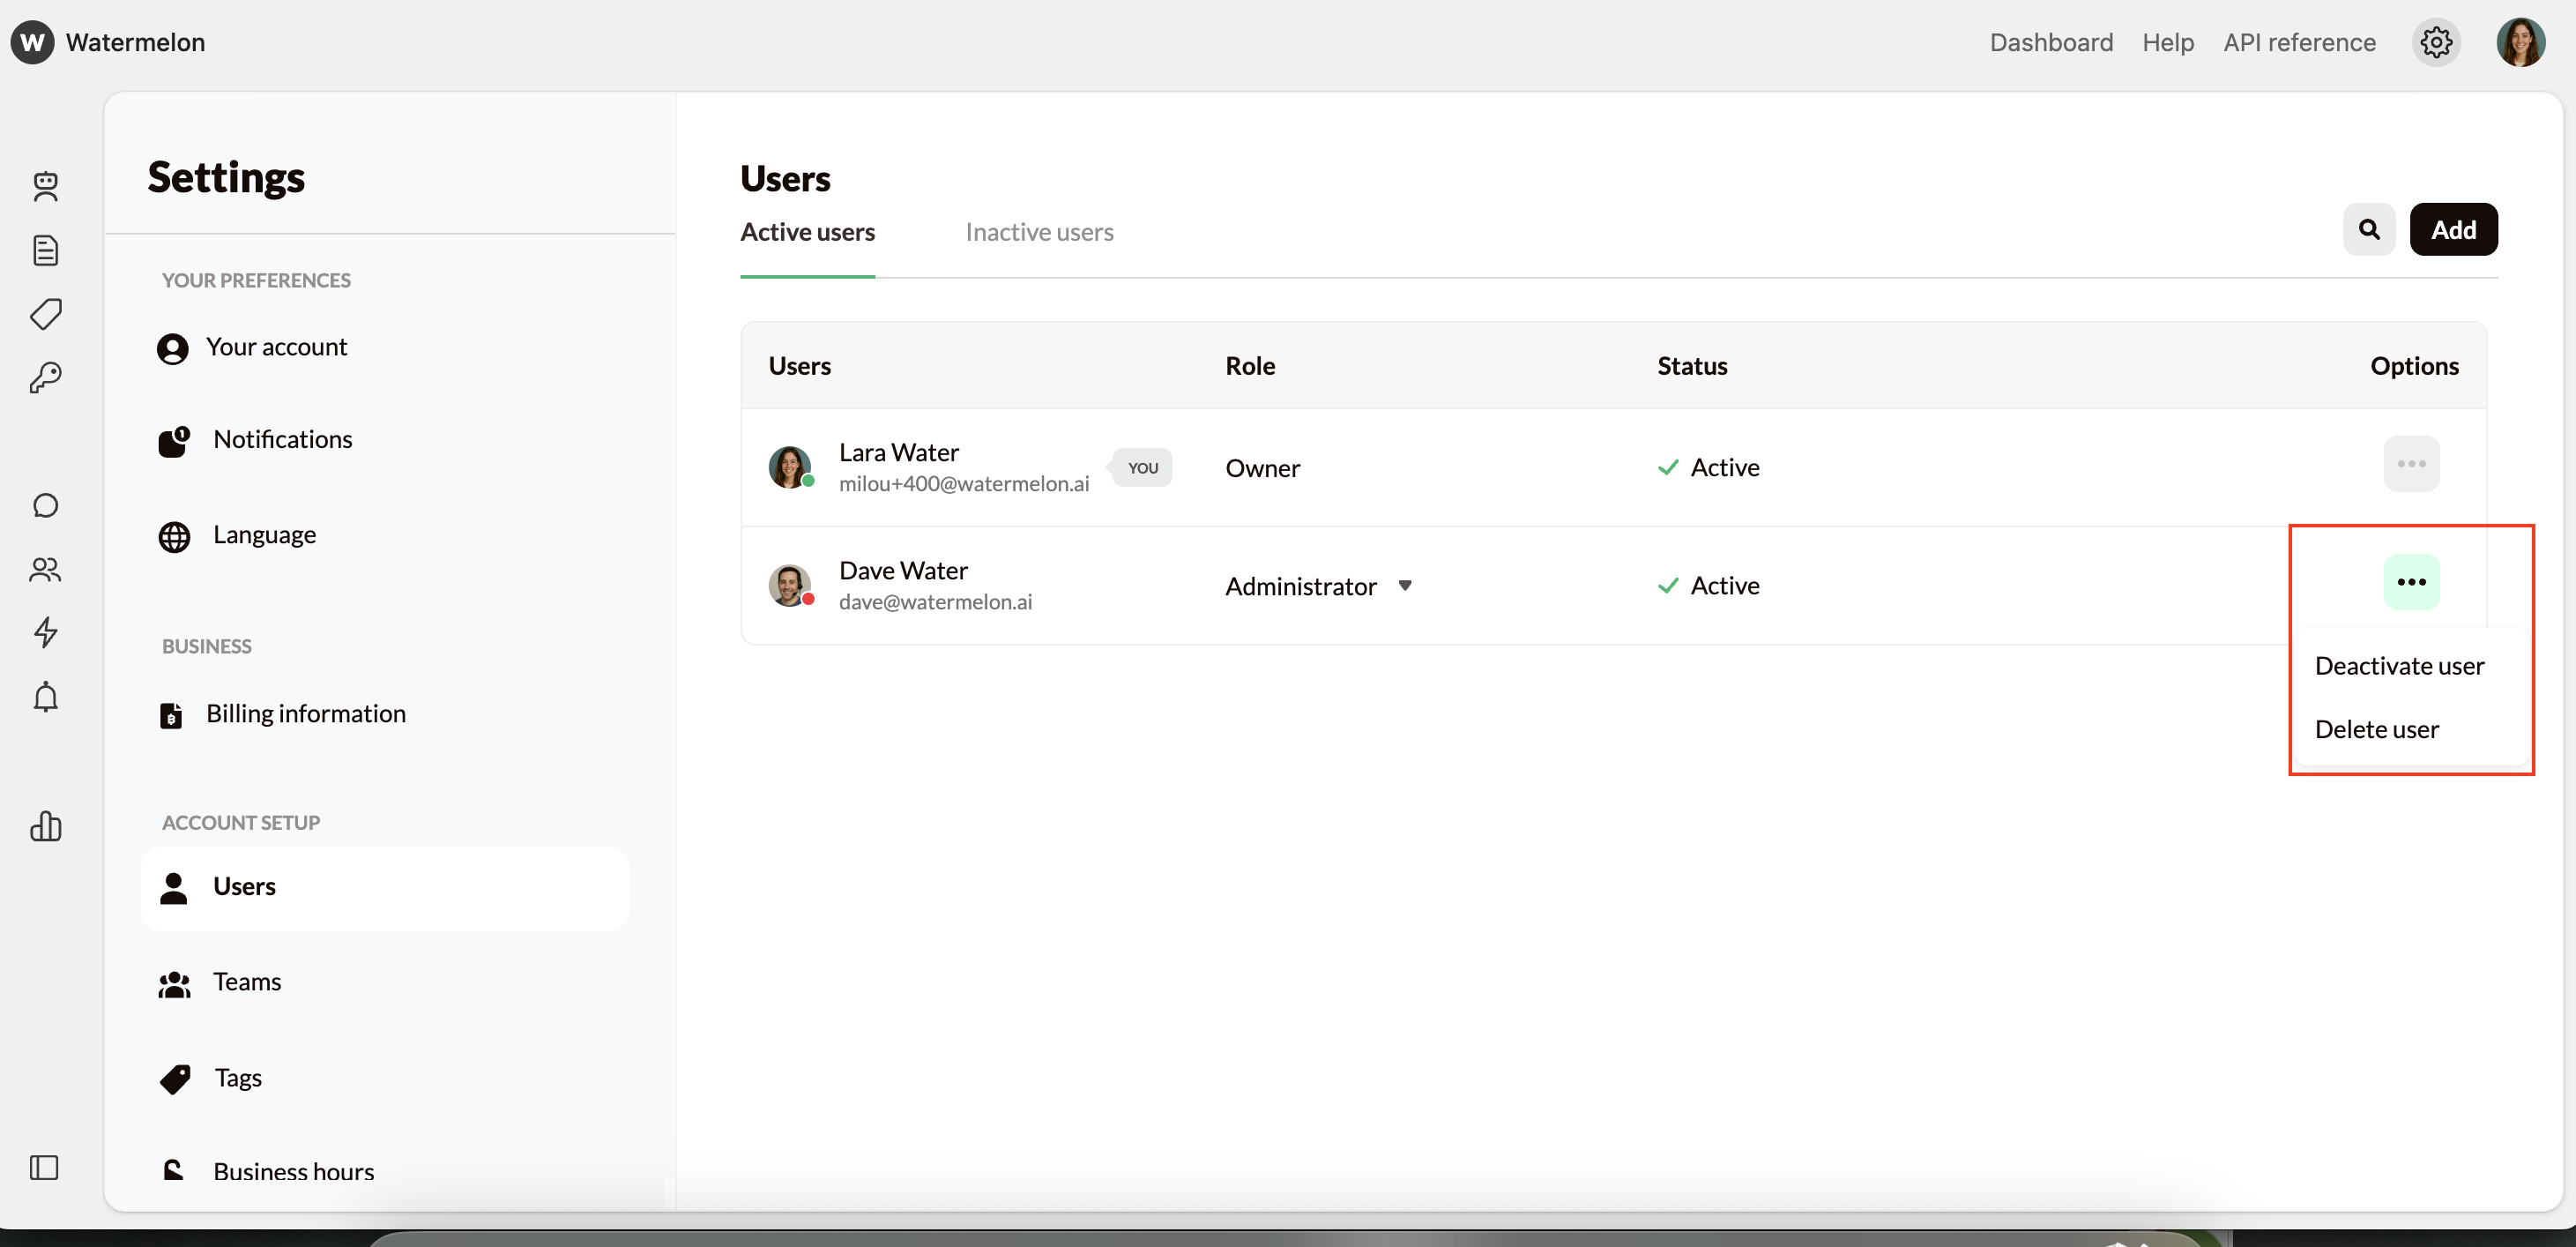Click your profile avatar in the top right

pyautogui.click(x=2521, y=42)
